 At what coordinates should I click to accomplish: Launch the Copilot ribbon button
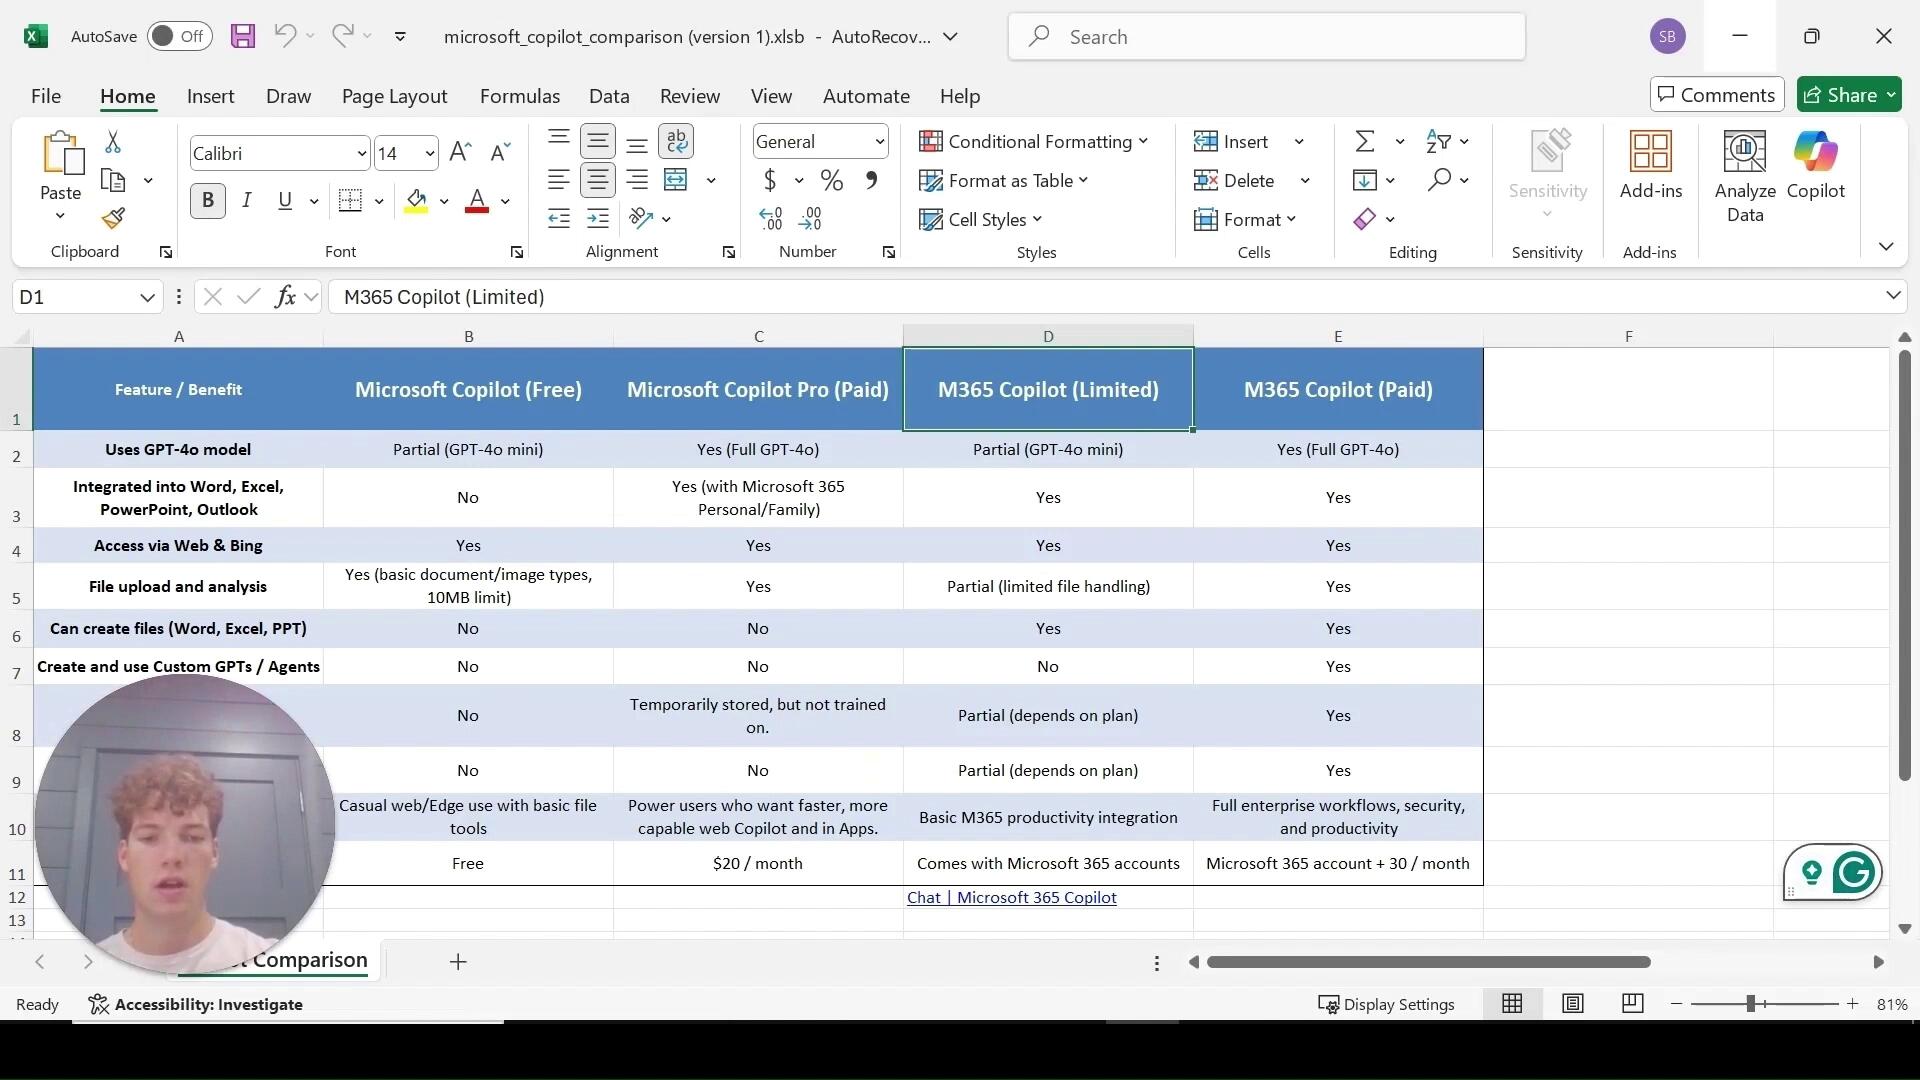[1815, 167]
